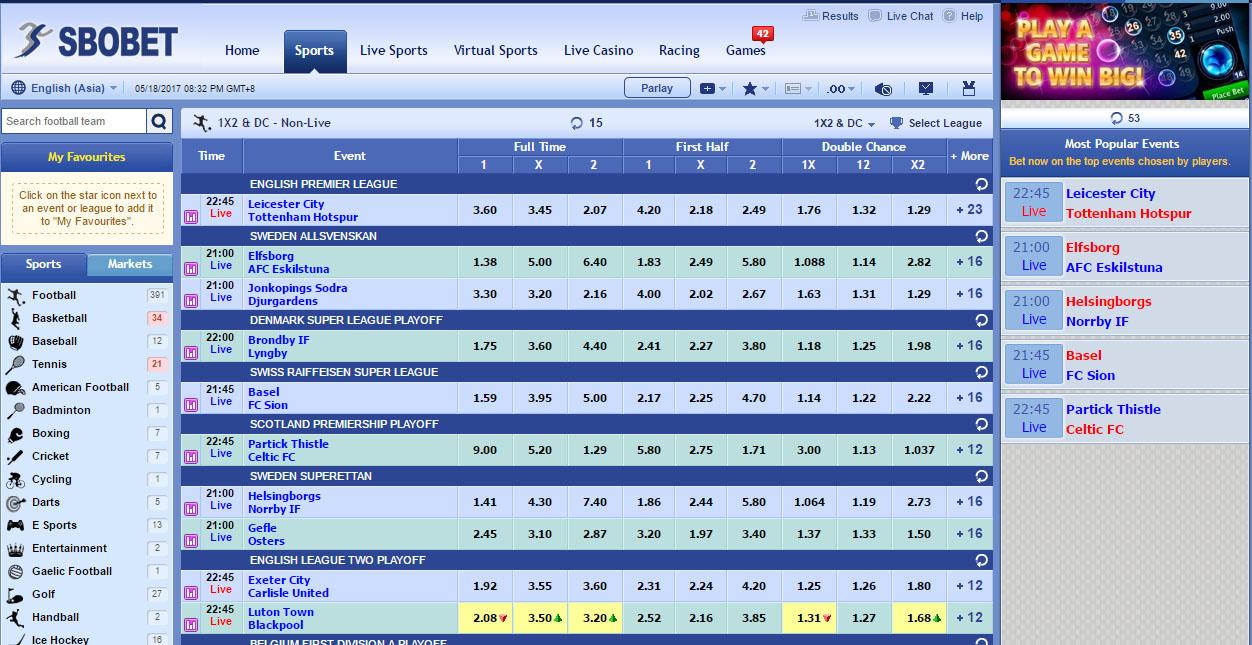Click stats icon for Basel match
This screenshot has height=645, width=1252.
[191, 404]
